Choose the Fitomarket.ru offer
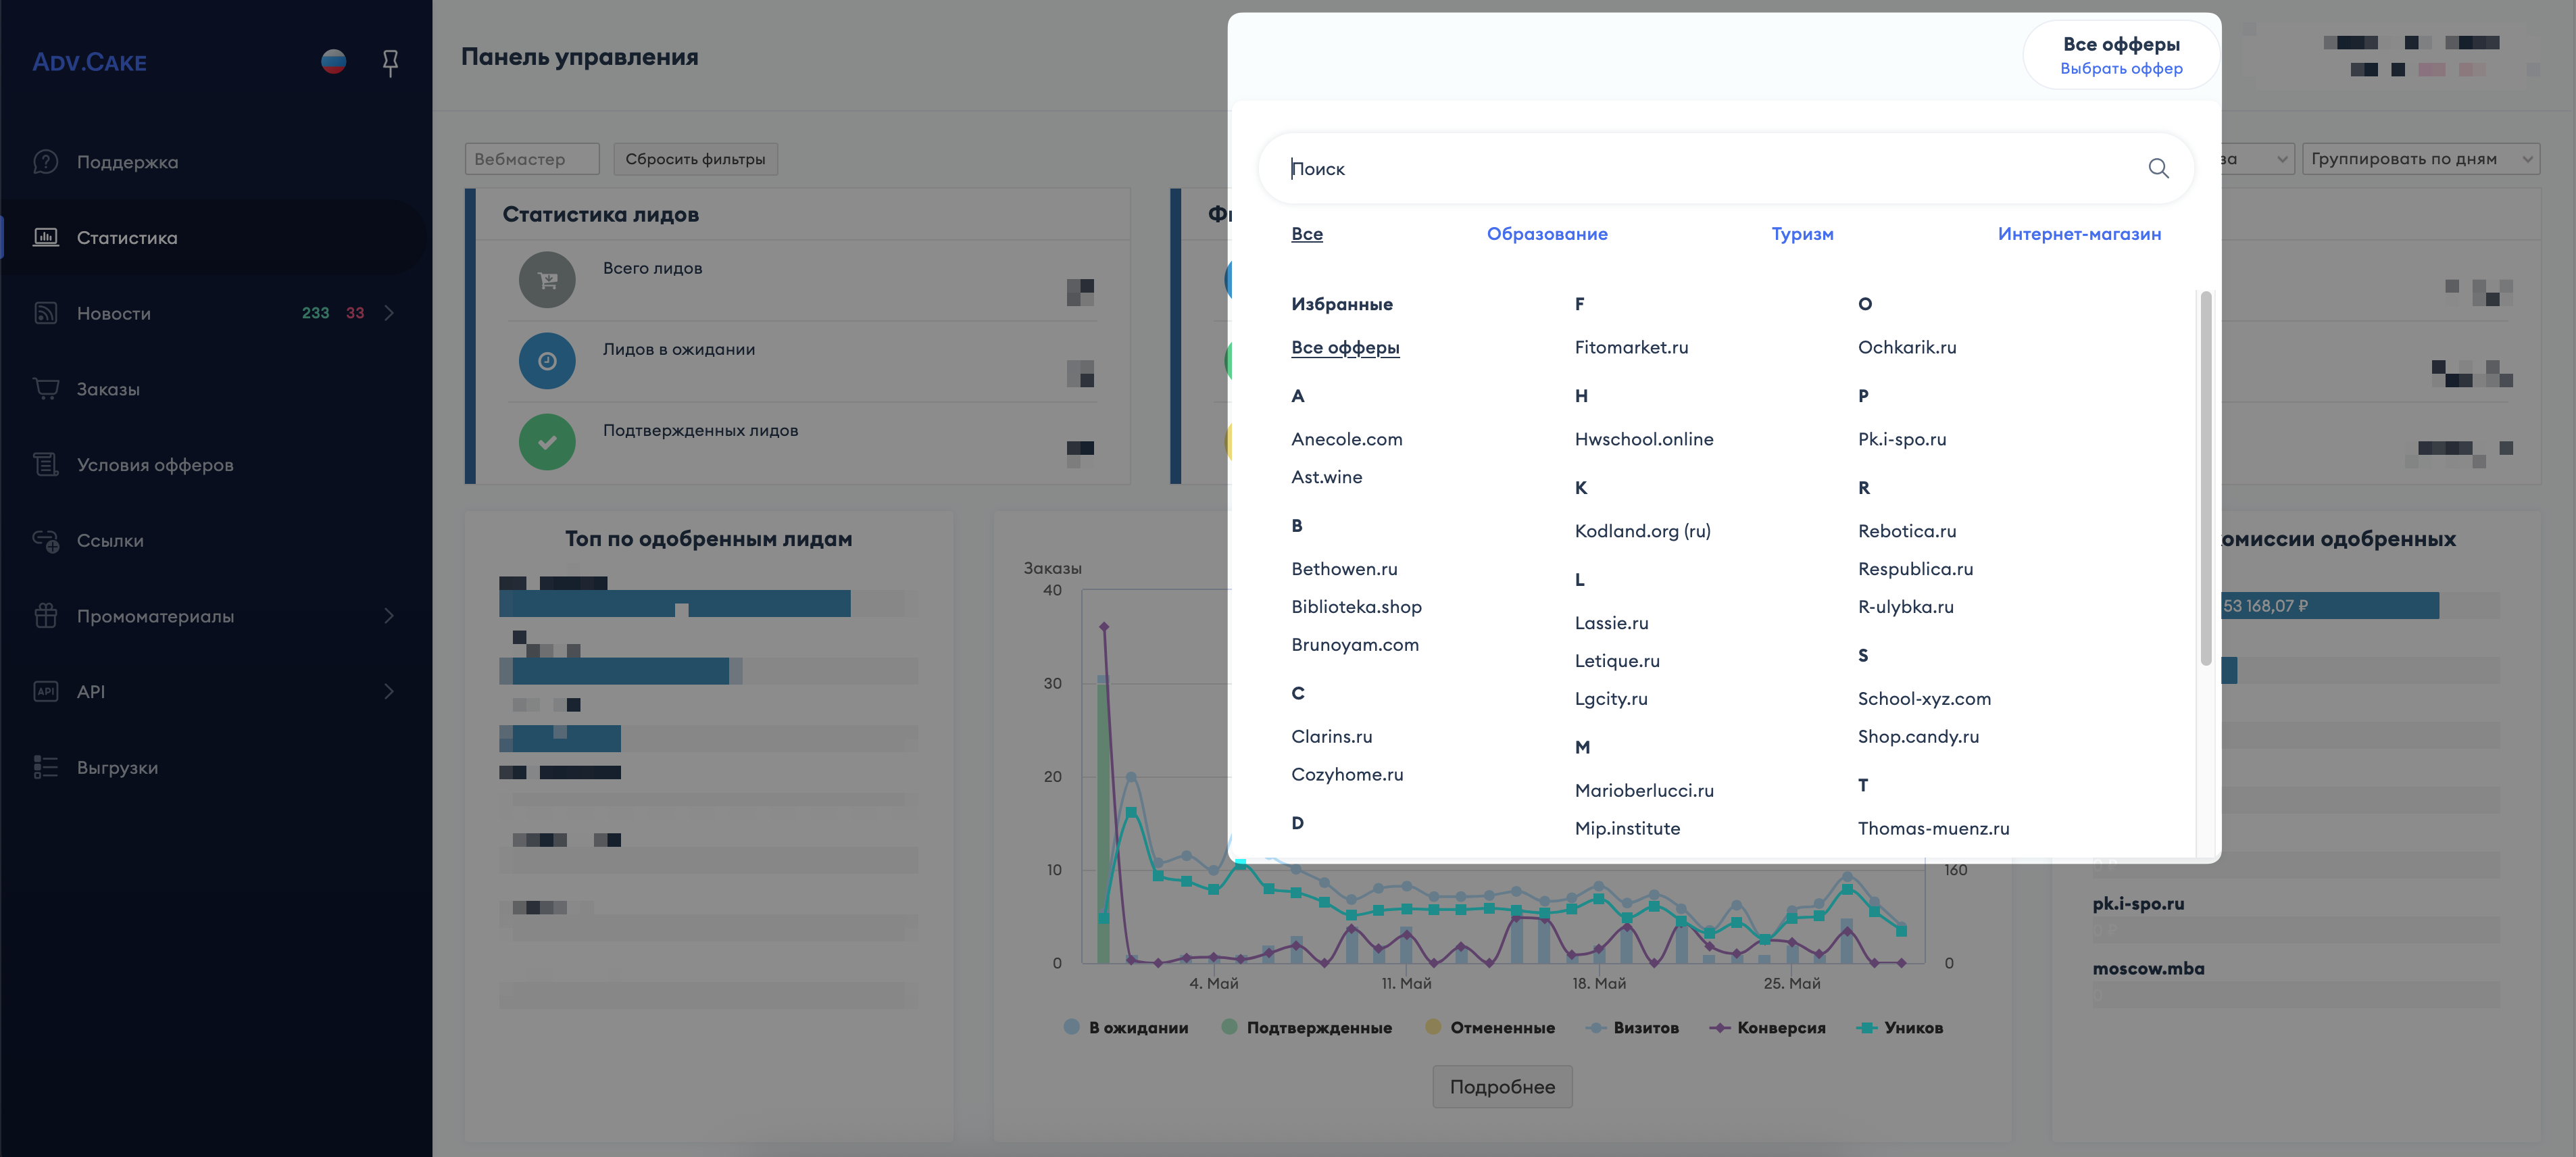 coord(1631,347)
